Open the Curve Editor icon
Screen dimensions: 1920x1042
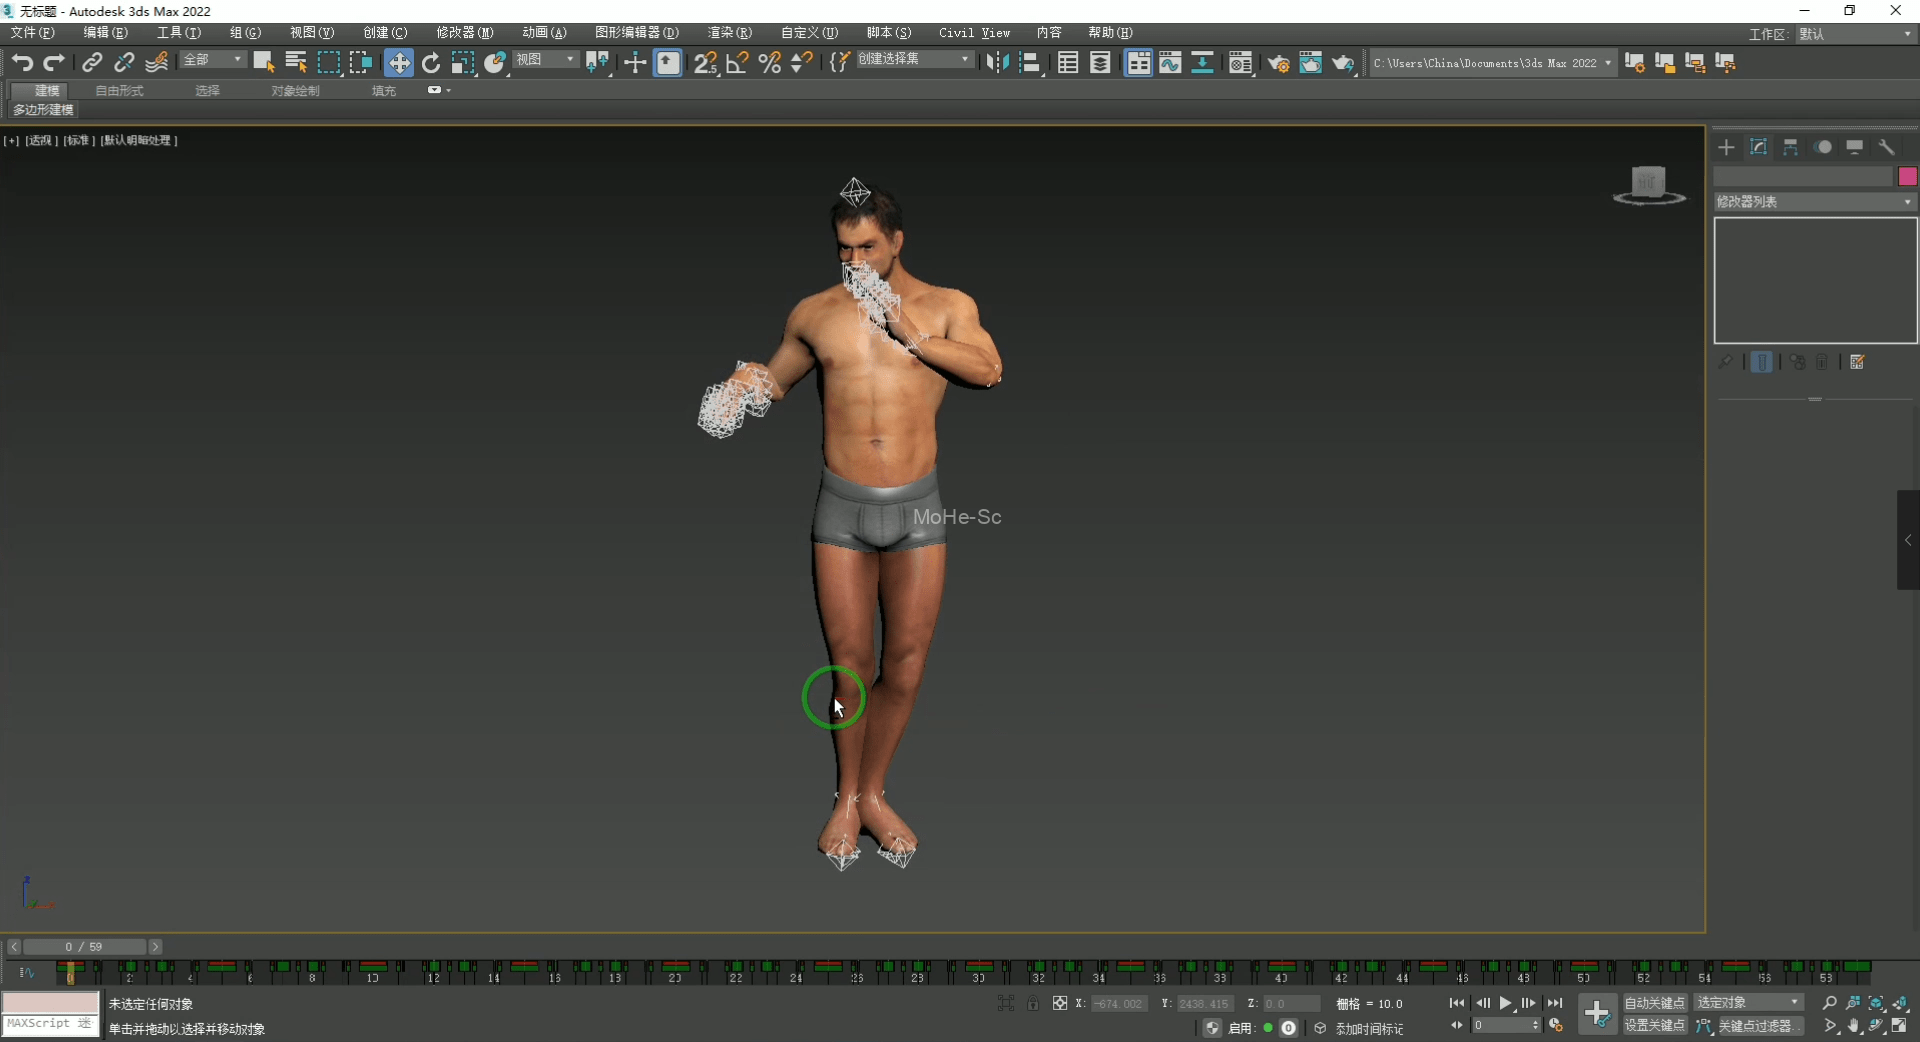coord(1170,63)
